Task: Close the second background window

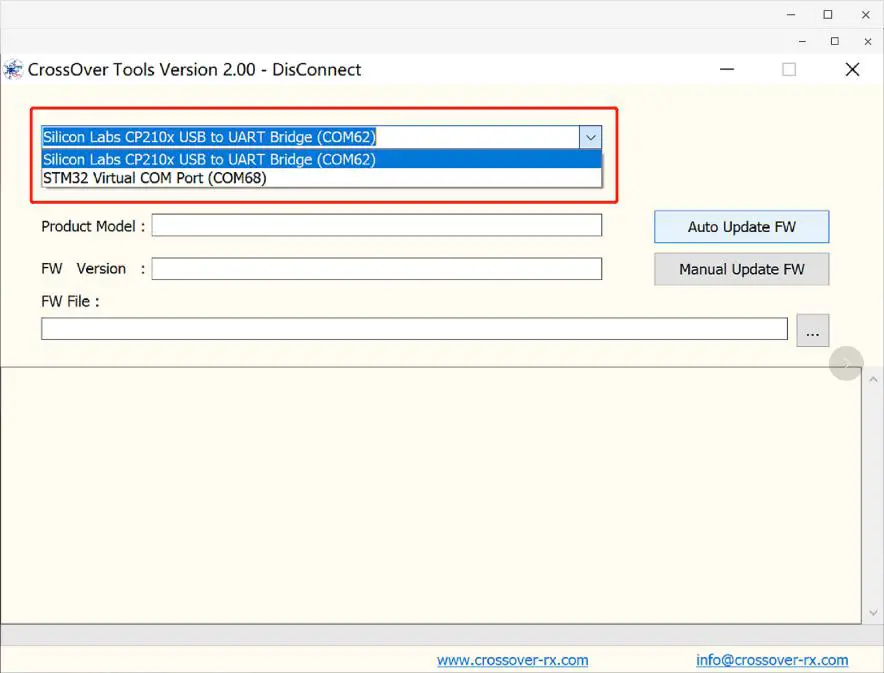Action: coord(868,41)
